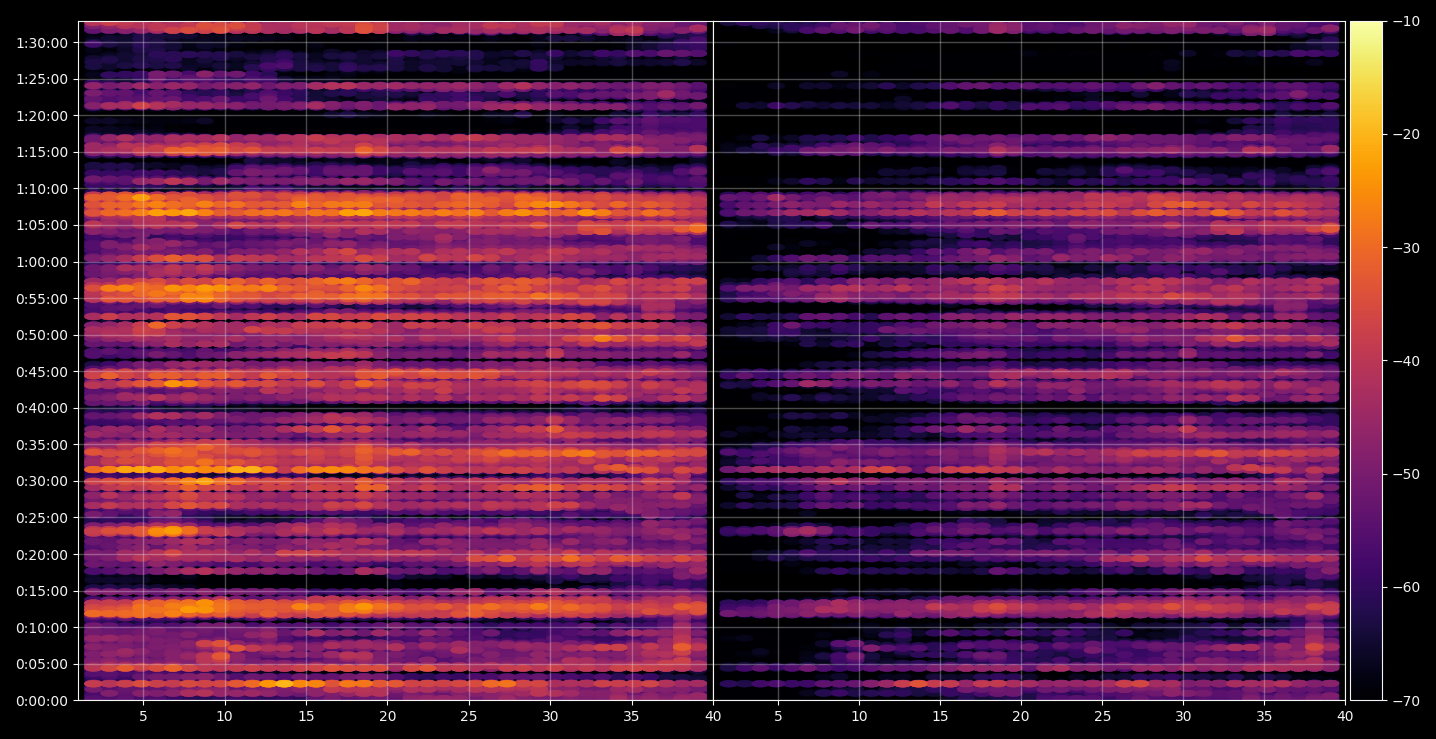Pick the 1:10:00 tick label
1436x739 pixels.
coord(41,189)
